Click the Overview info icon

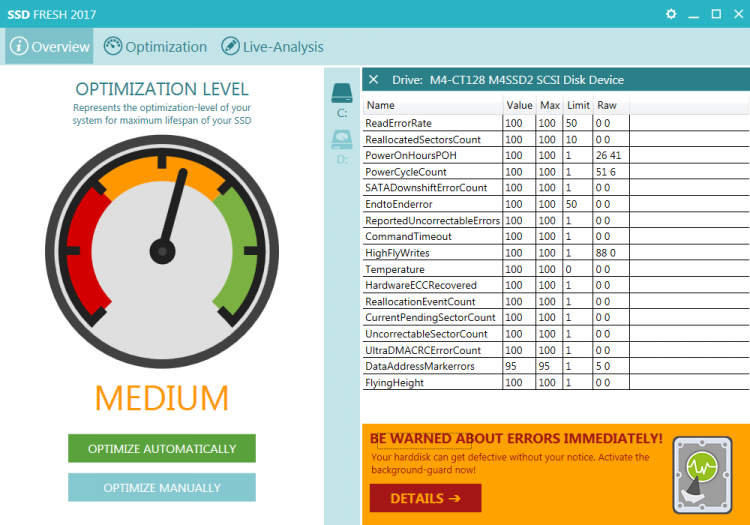(19, 46)
